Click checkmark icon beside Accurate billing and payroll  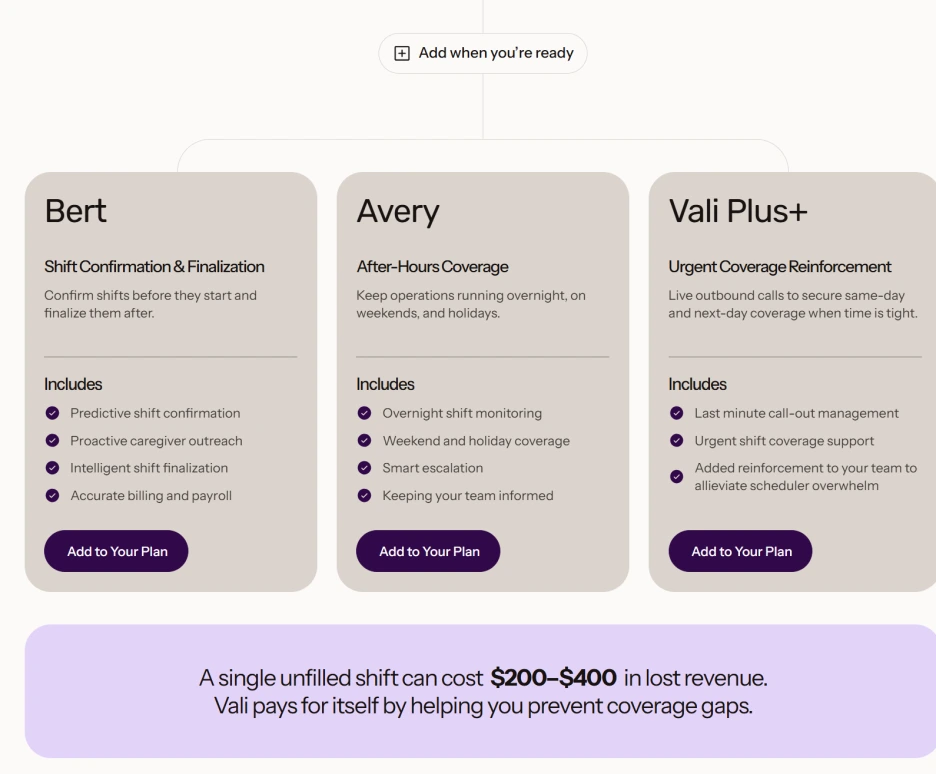click(53, 495)
